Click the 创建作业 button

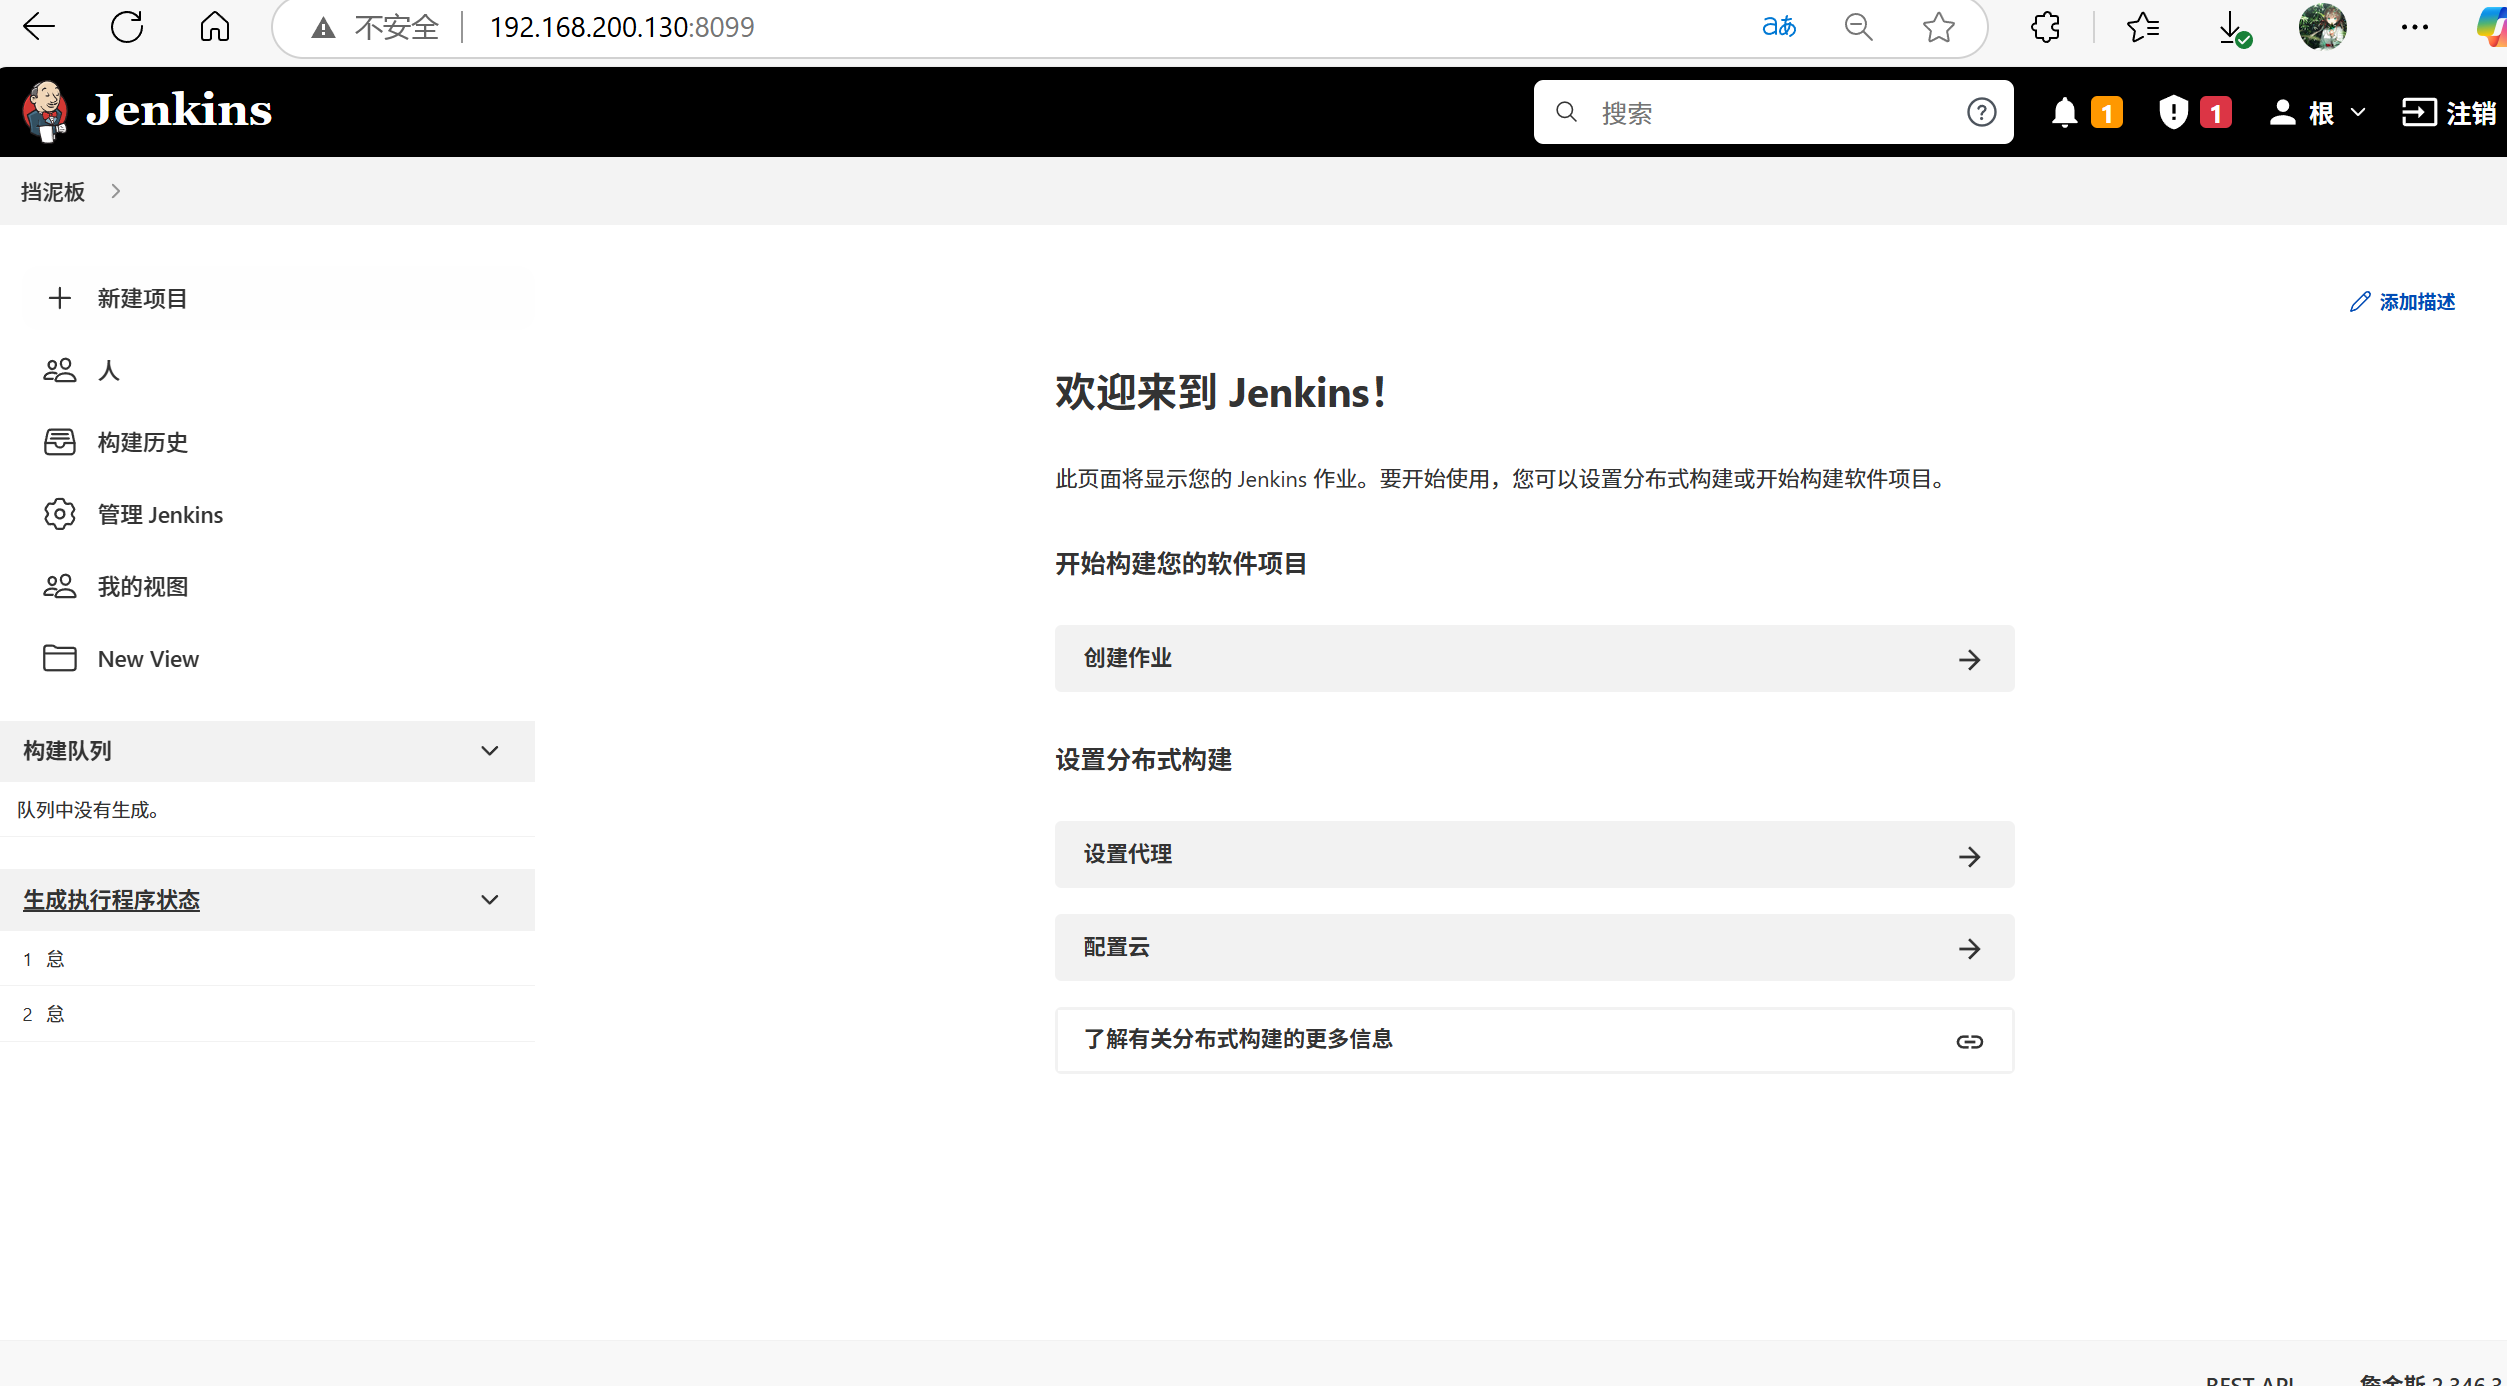[1533, 658]
